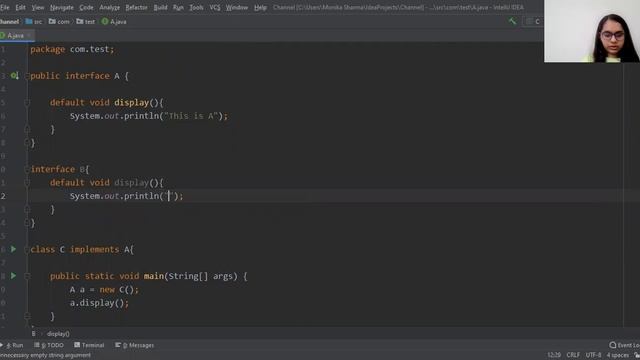This screenshot has height=360, width=640.
Task: Collapse display method in interface A
Action: 27,102
